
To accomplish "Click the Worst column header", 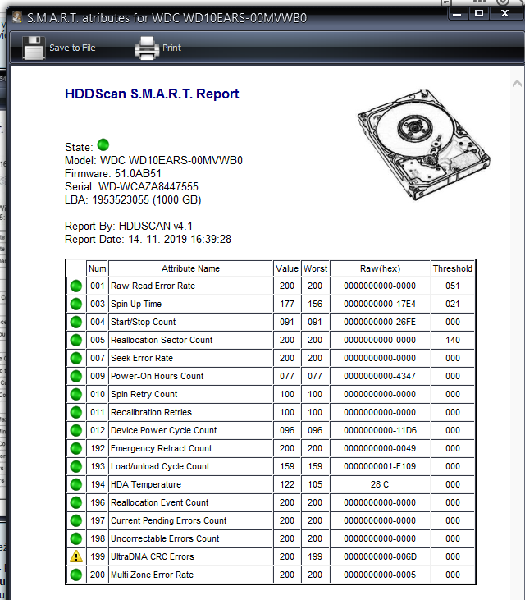I will point(315,269).
